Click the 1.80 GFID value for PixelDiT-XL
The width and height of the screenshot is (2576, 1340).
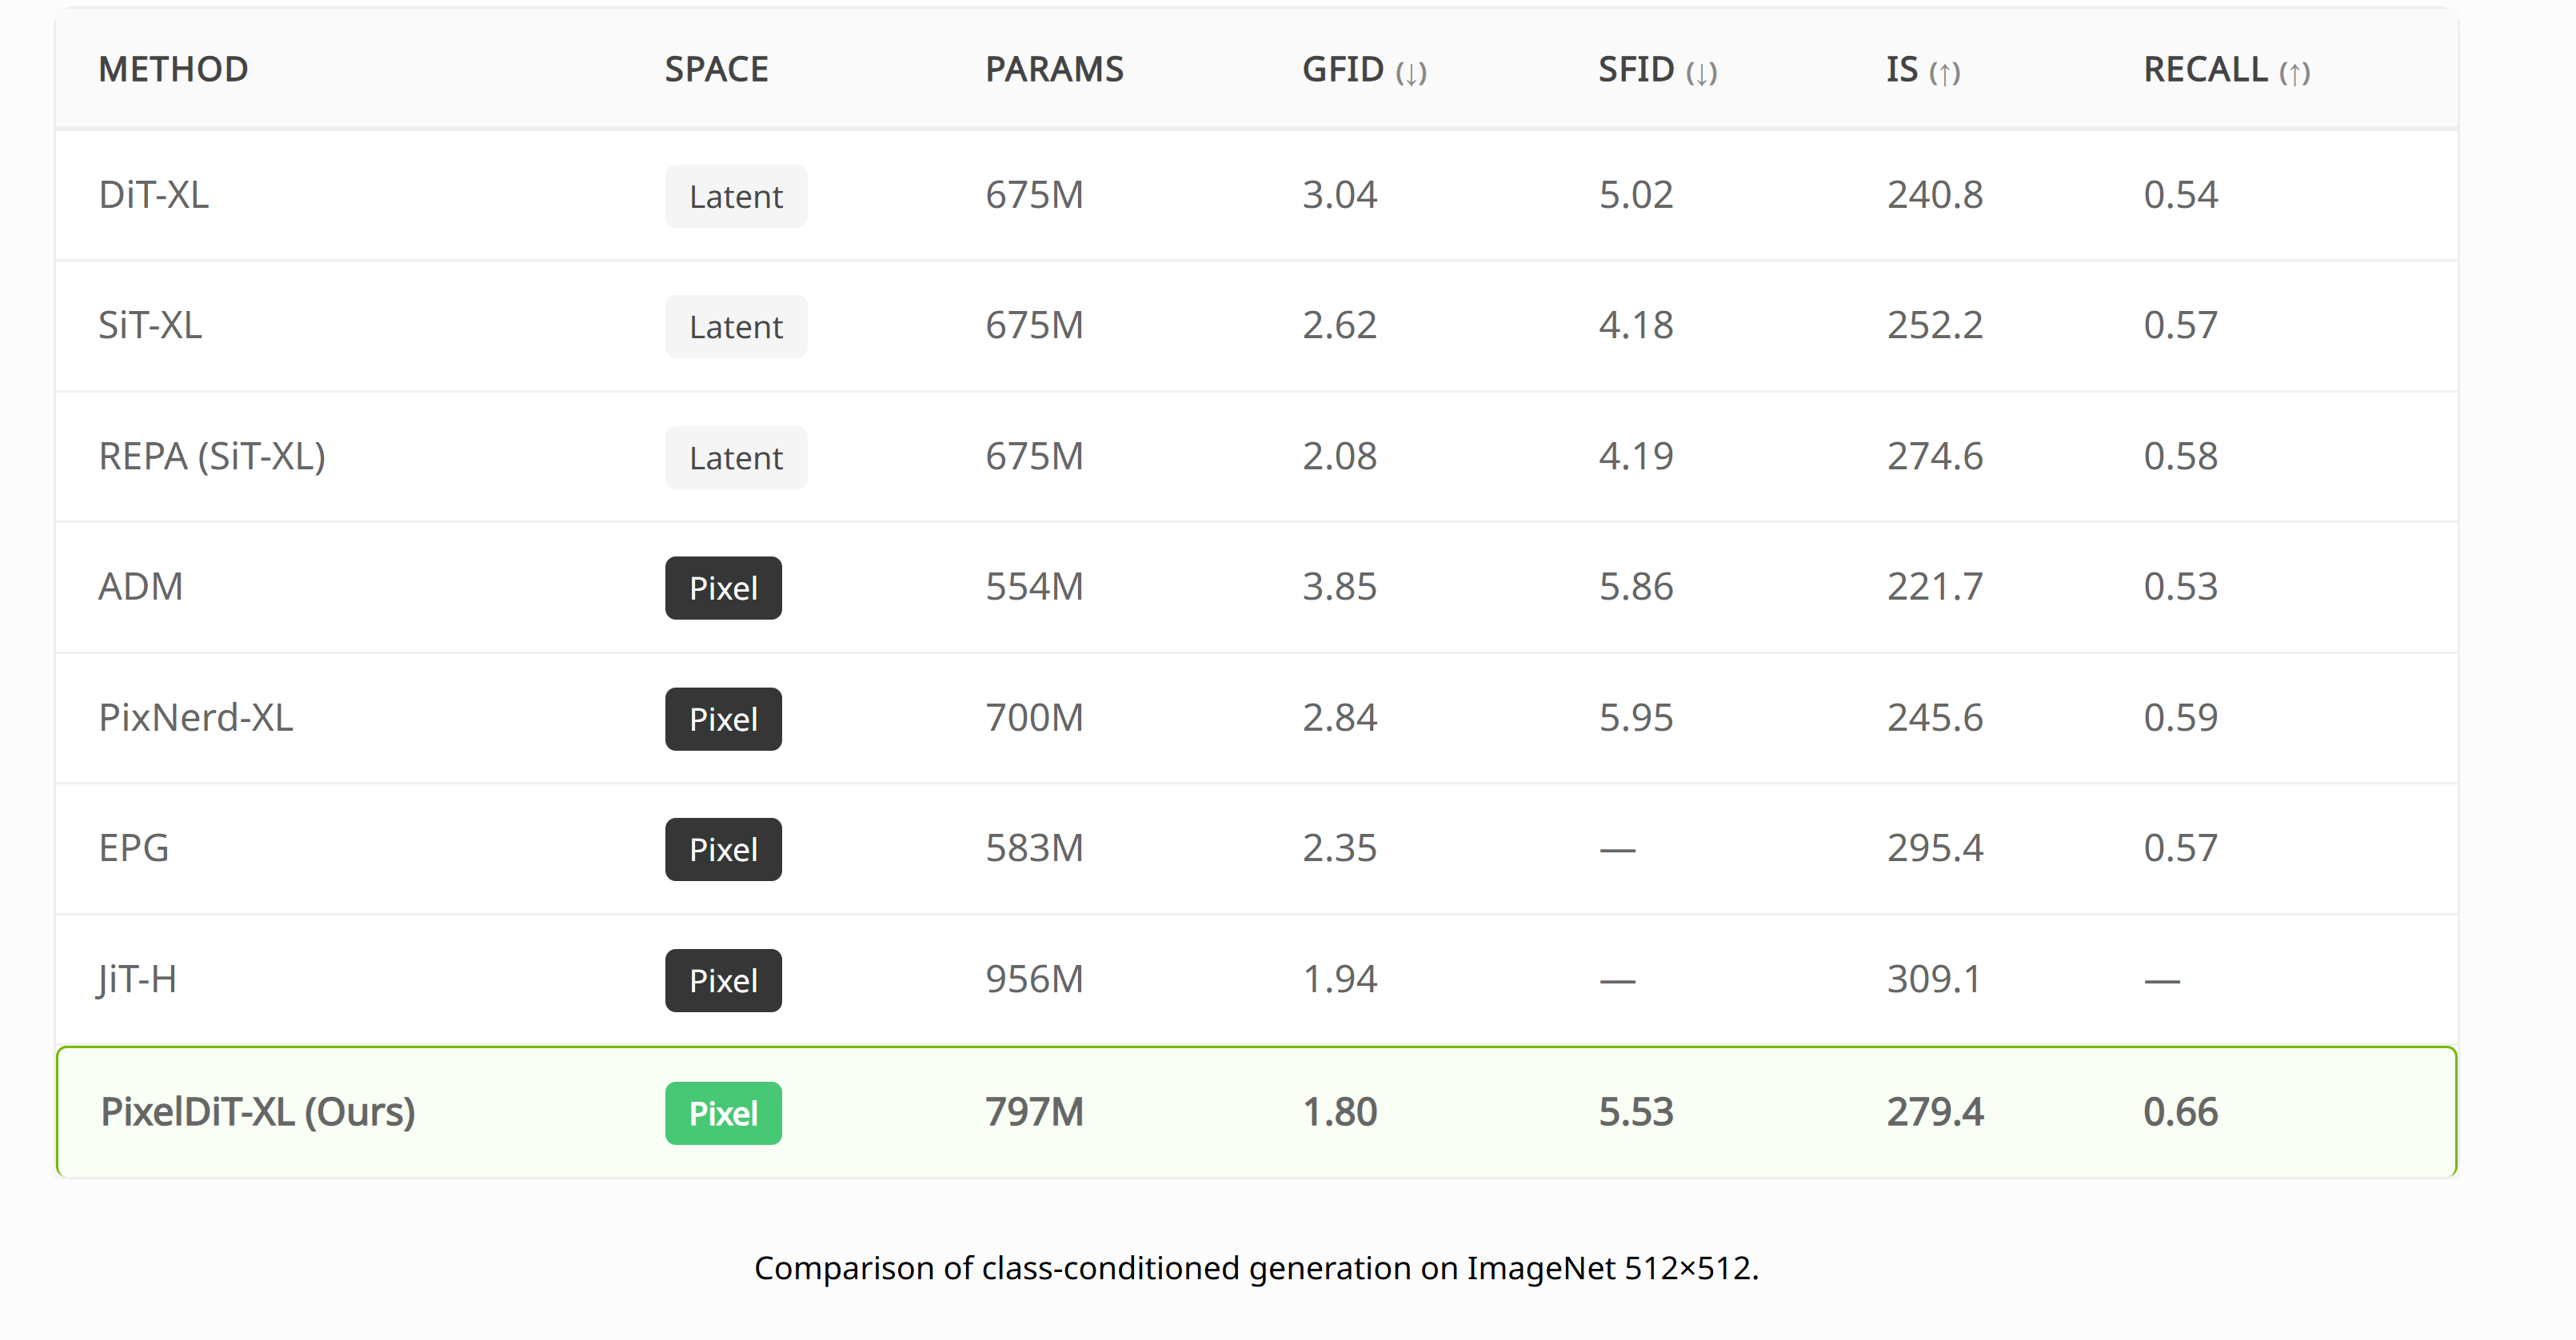(1339, 1112)
